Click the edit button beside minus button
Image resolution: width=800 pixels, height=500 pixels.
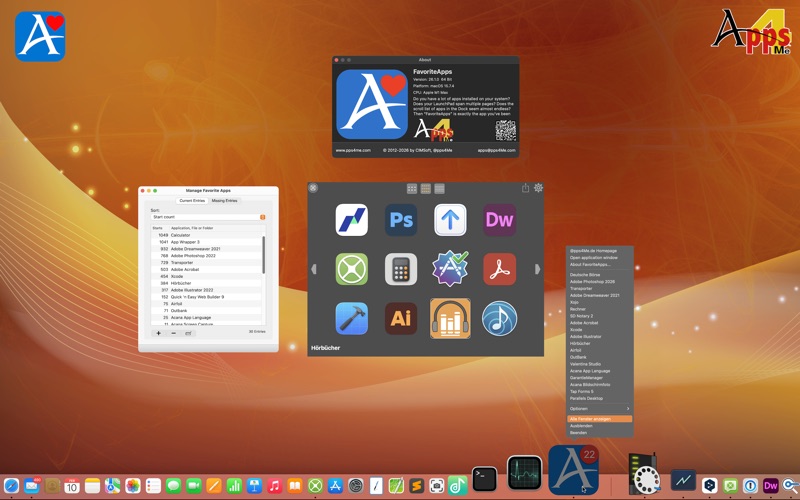(x=188, y=333)
